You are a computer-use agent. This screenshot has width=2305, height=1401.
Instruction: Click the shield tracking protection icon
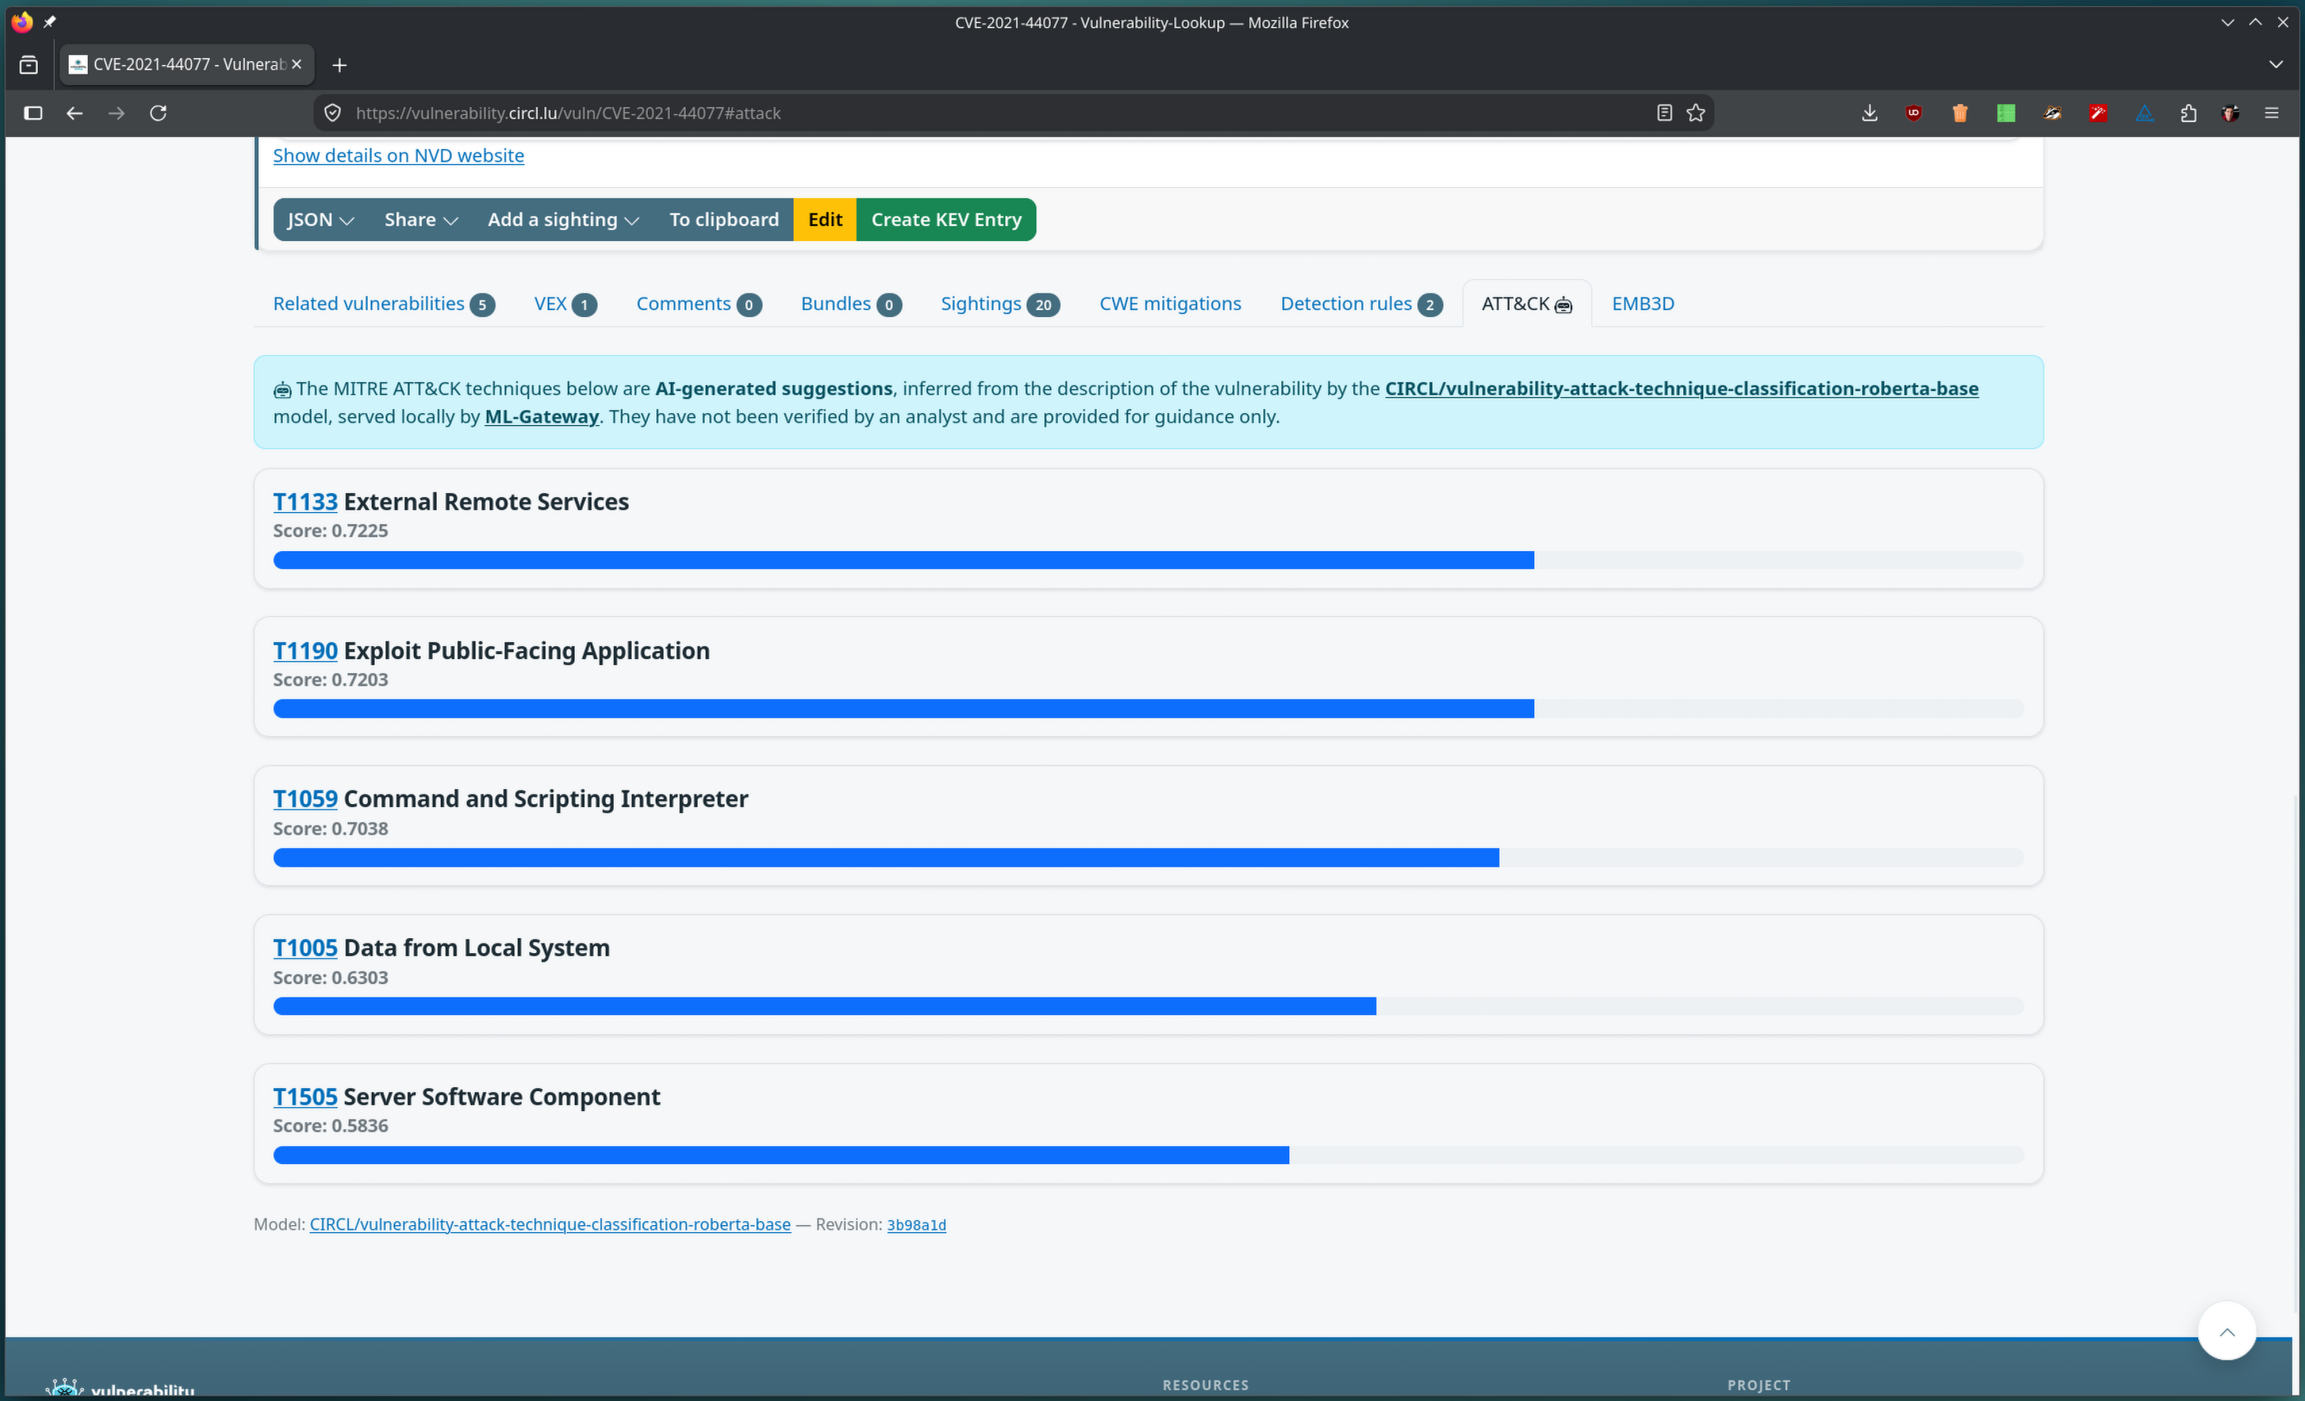click(x=333, y=113)
